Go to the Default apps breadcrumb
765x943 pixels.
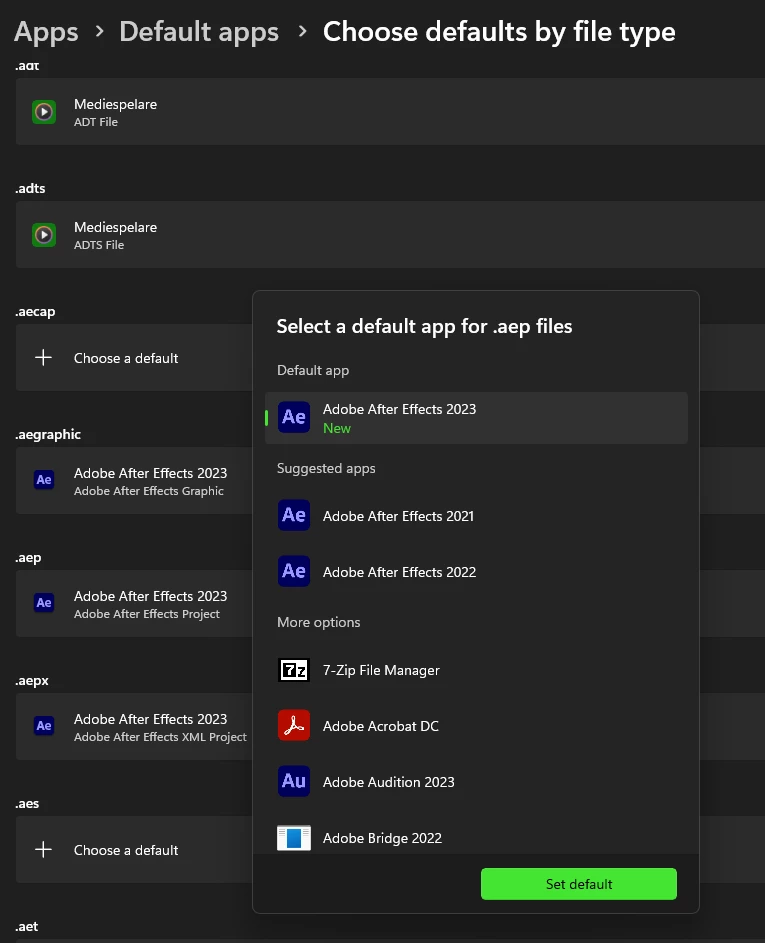[x=199, y=32]
